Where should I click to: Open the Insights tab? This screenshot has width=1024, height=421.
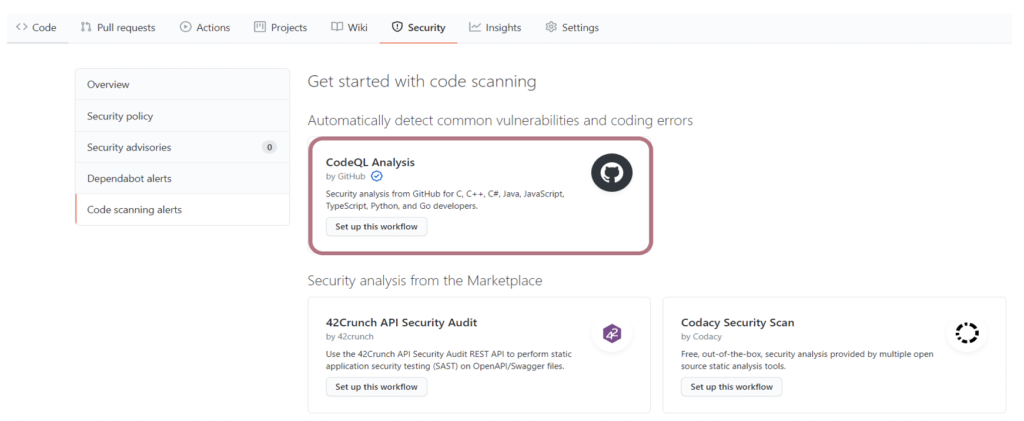pyautogui.click(x=495, y=27)
